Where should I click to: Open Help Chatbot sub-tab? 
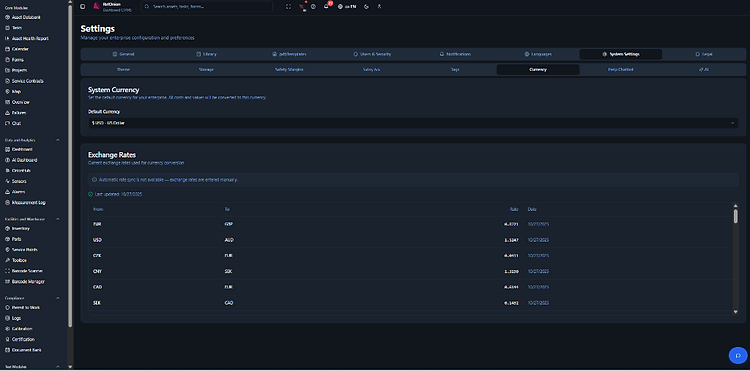coord(620,69)
